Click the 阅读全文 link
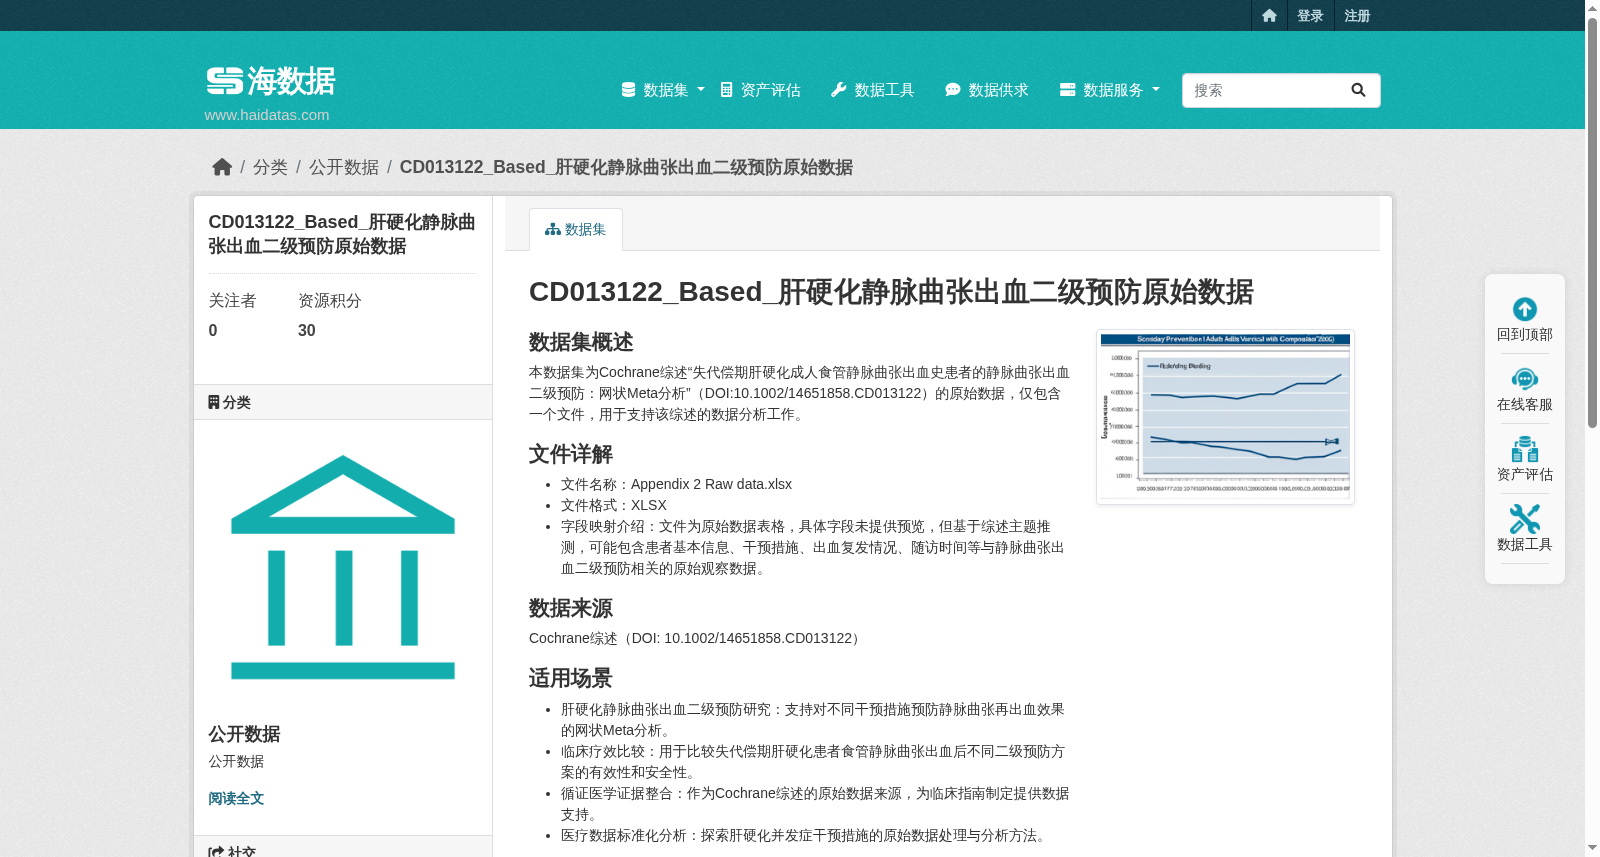The height and width of the screenshot is (857, 1600). (x=236, y=798)
